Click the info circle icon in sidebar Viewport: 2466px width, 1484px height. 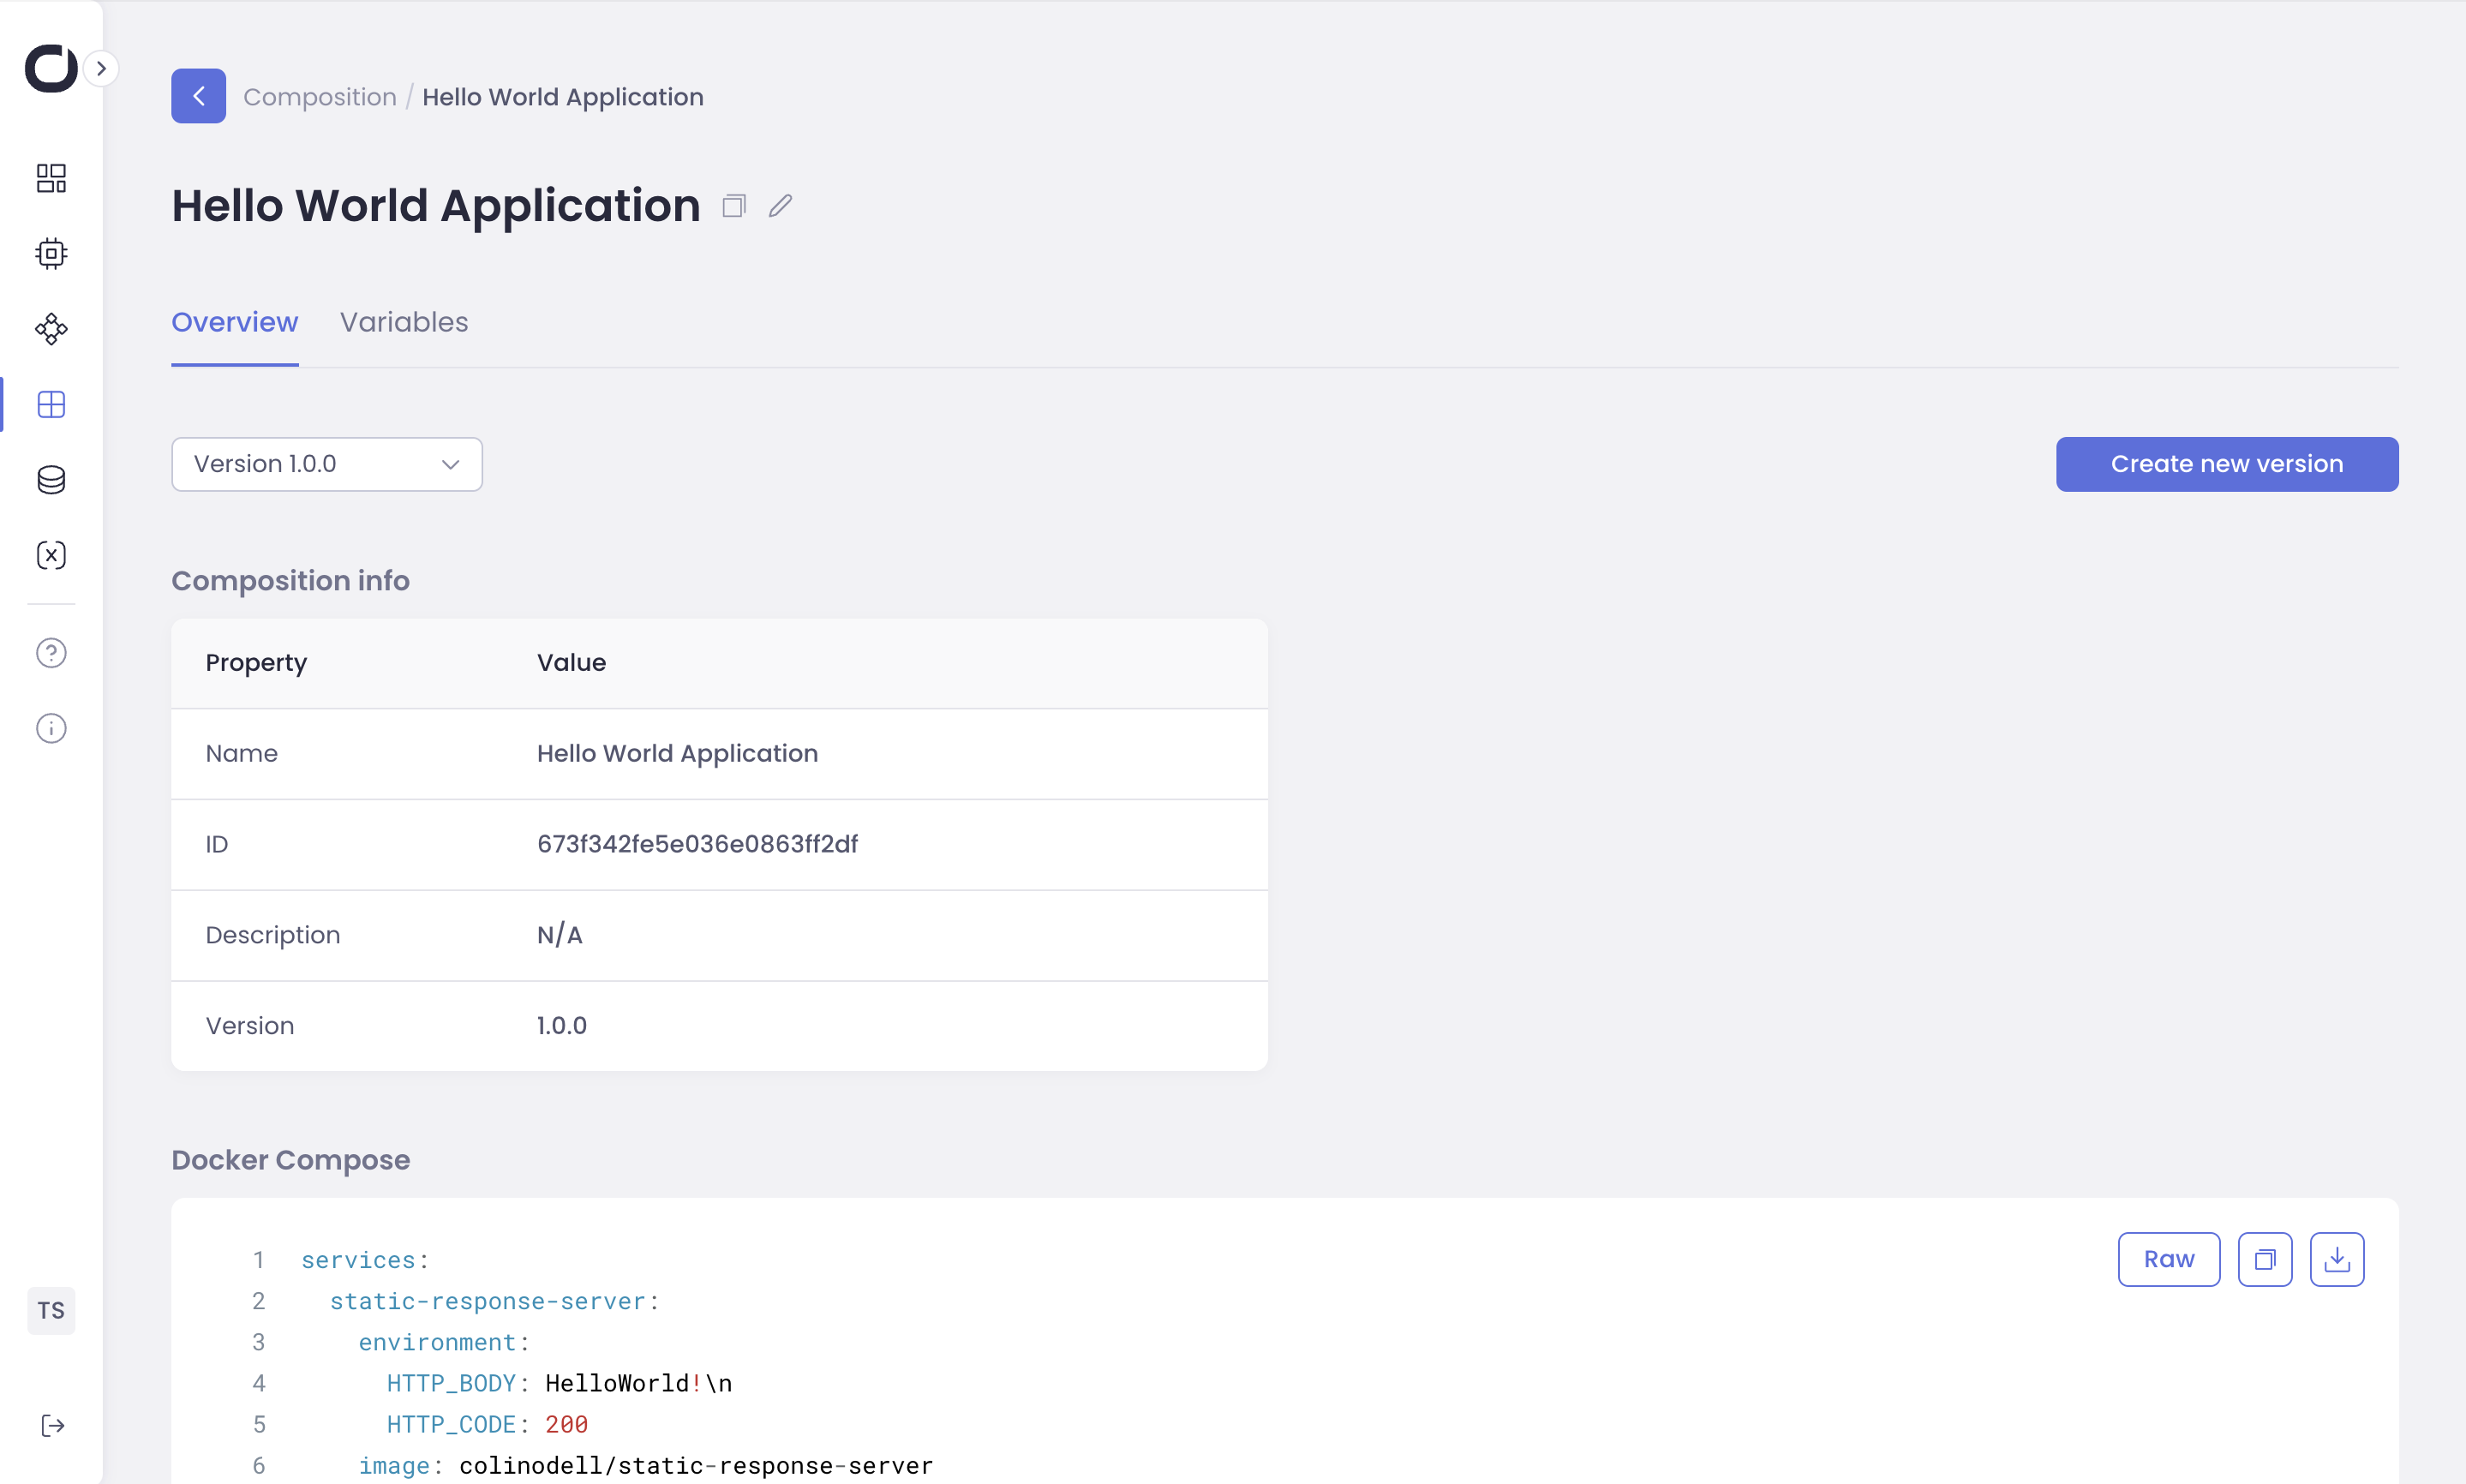click(51, 728)
